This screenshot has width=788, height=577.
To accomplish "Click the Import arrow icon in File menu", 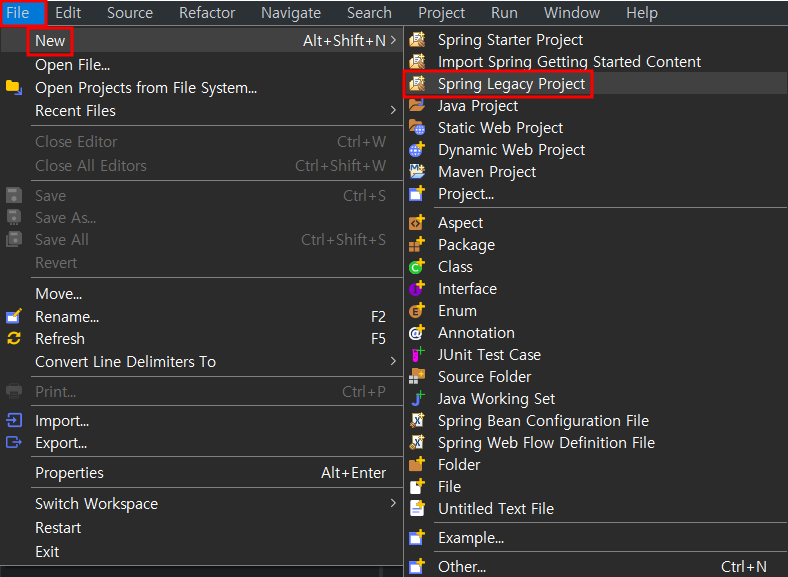I will 14,420.
